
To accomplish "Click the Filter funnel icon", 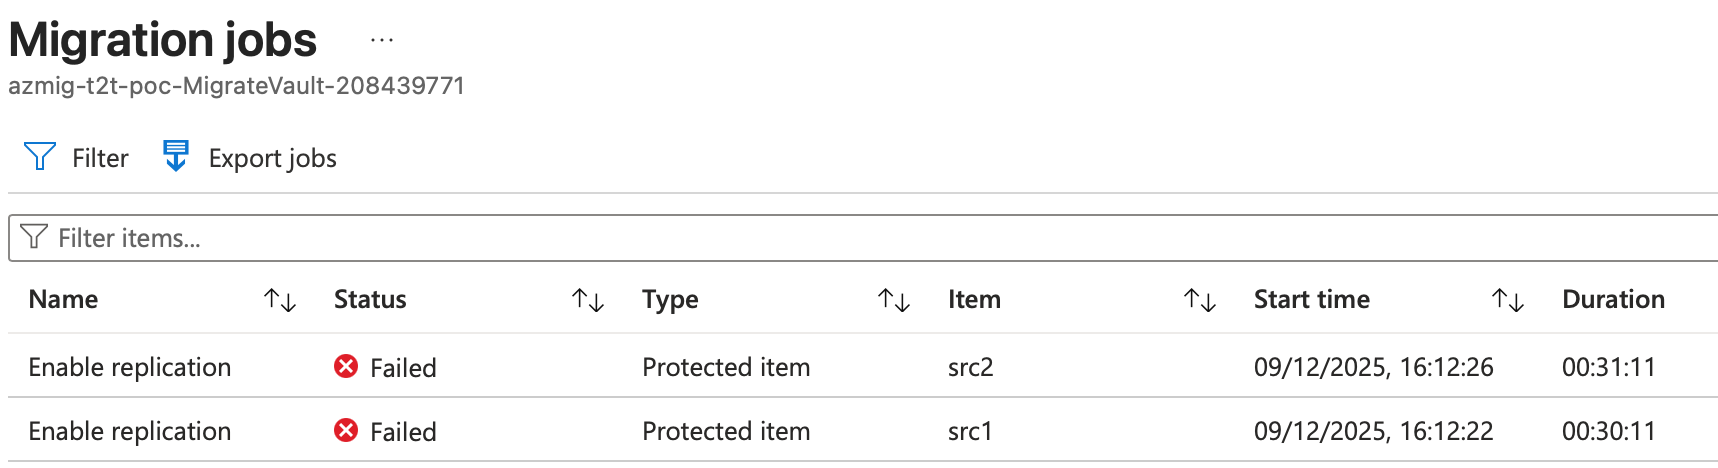I will [x=39, y=157].
